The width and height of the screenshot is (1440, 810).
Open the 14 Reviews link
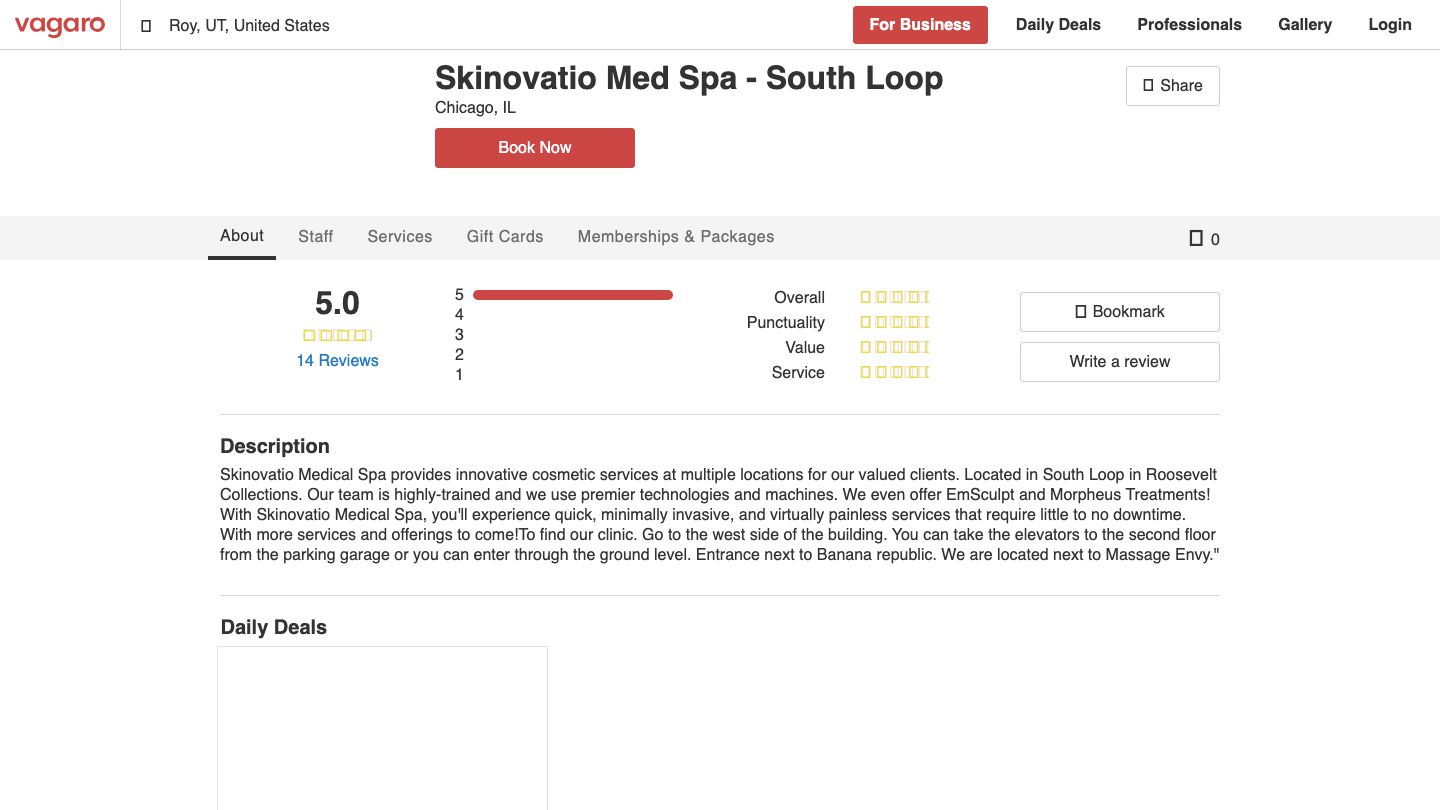(x=337, y=360)
